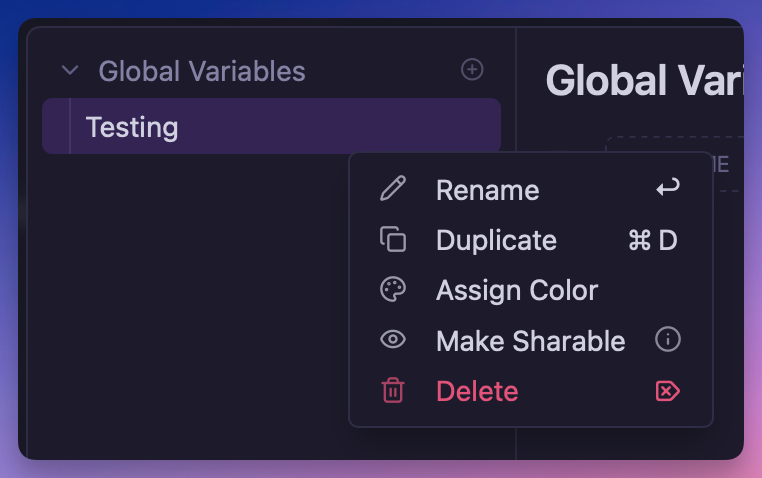Screen dimensions: 762x478
Task: Click the Global Variables heading in the main panel
Action: tap(644, 80)
